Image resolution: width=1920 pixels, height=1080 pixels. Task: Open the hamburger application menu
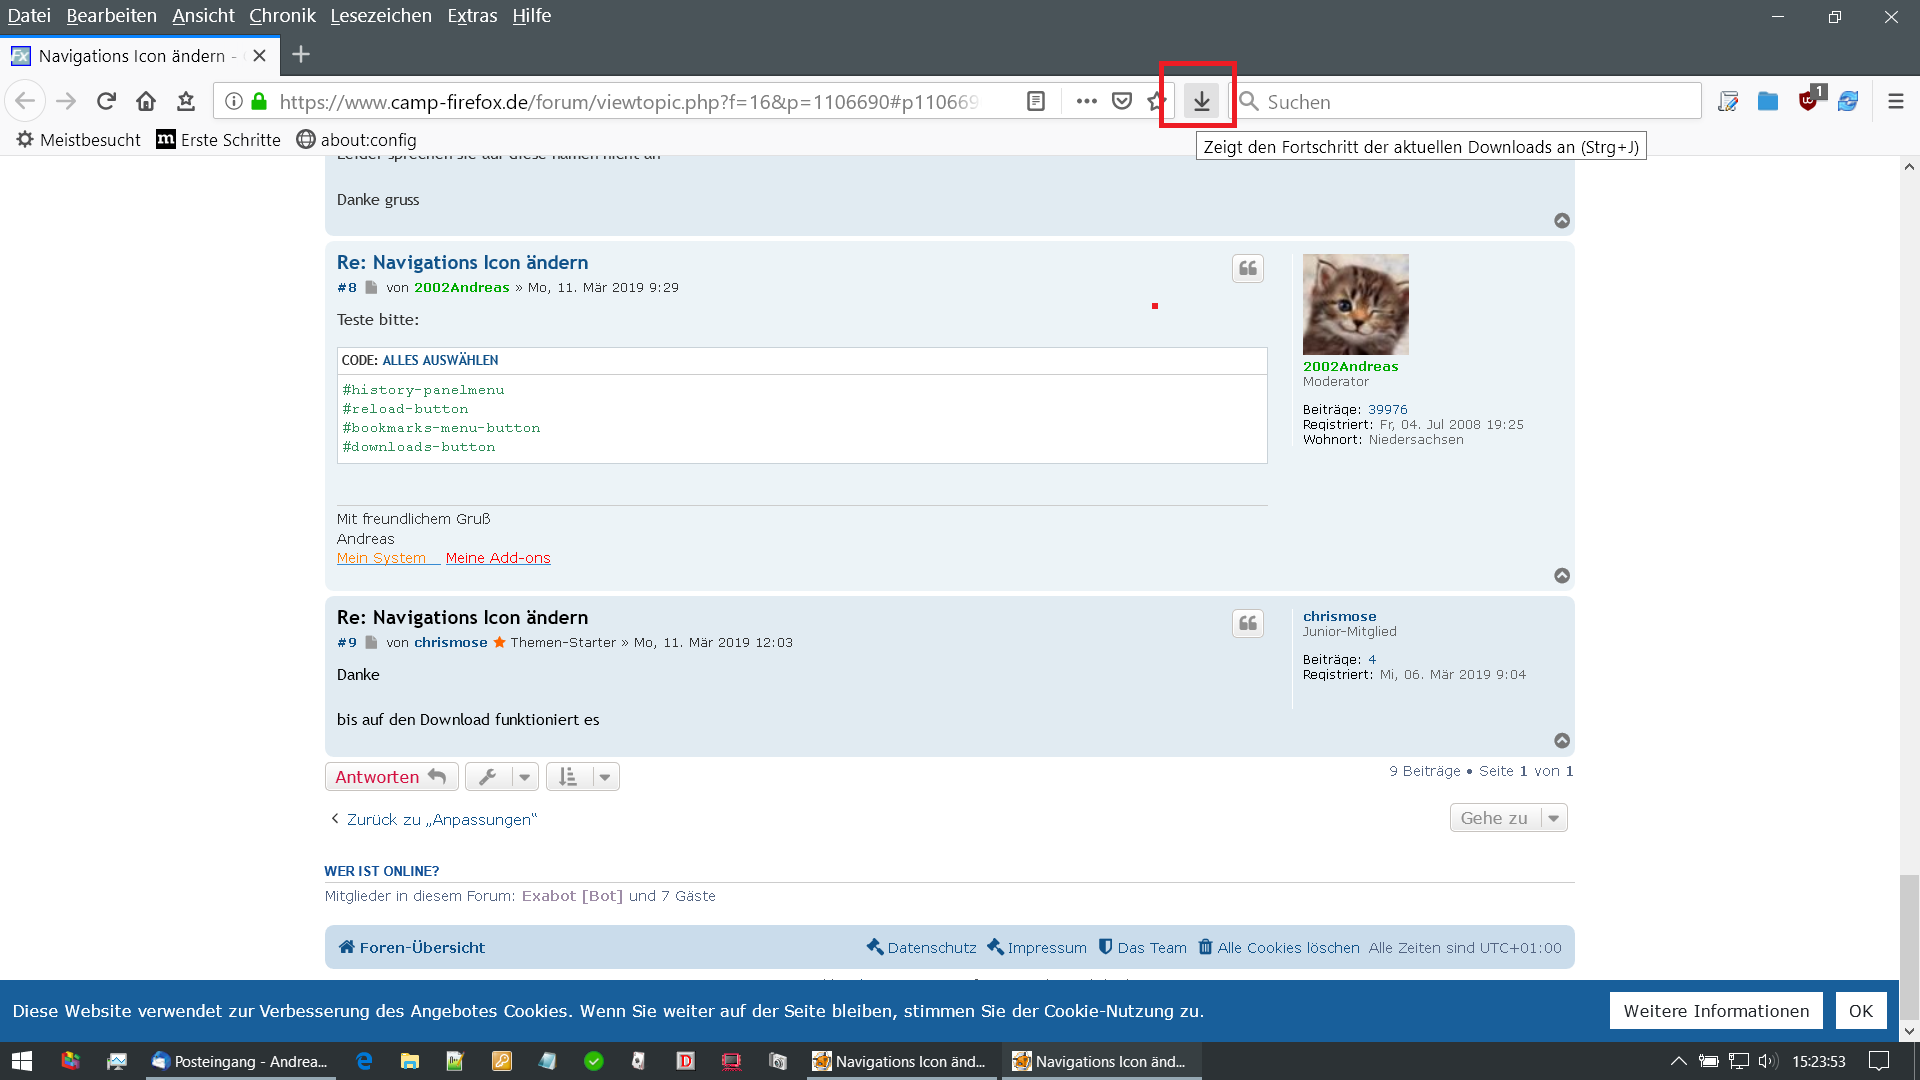coord(1895,101)
